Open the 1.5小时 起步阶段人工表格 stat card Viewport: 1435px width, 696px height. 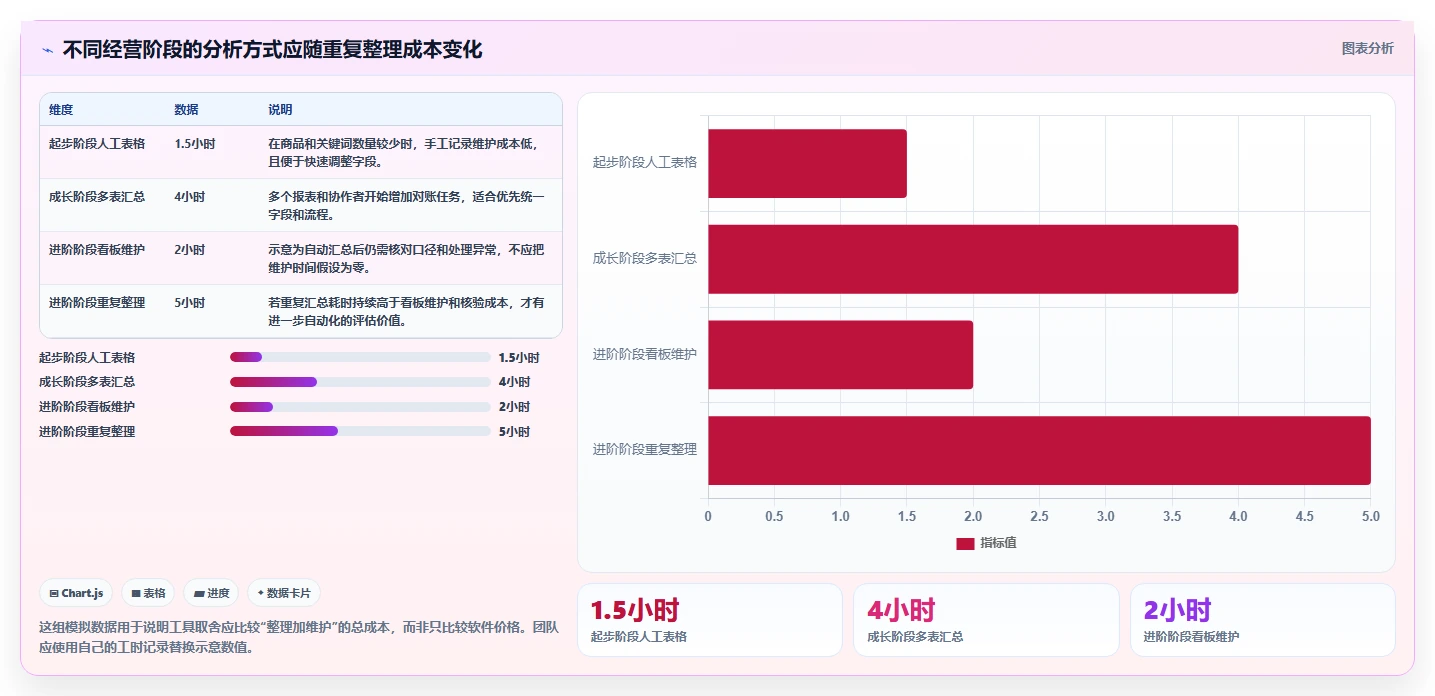tap(710, 620)
